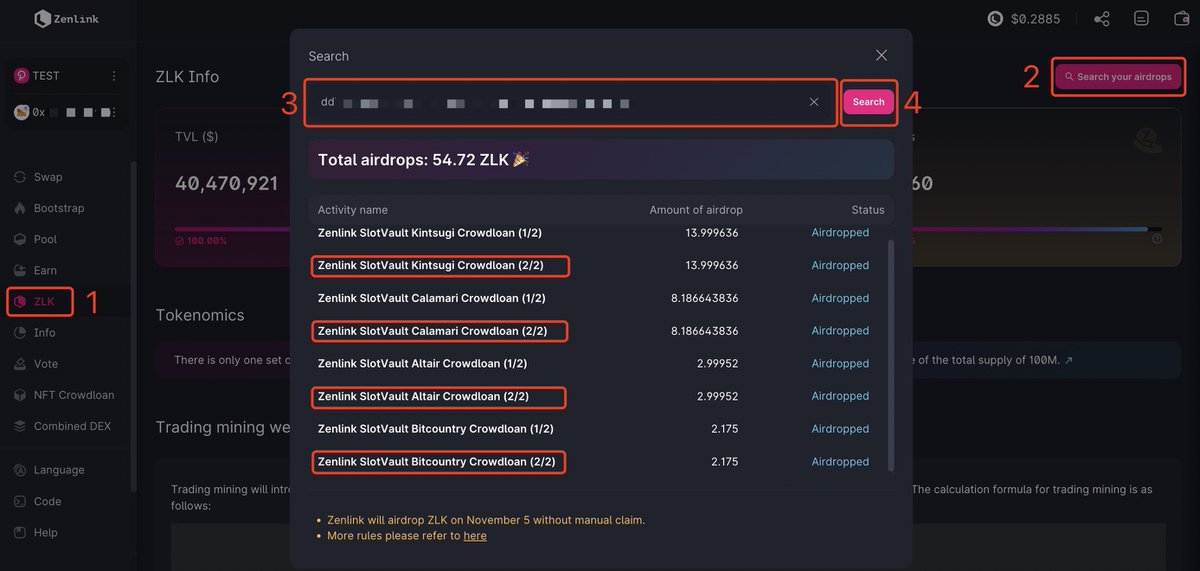Click the 'here' rules link
1200x571 pixels.
click(x=475, y=536)
